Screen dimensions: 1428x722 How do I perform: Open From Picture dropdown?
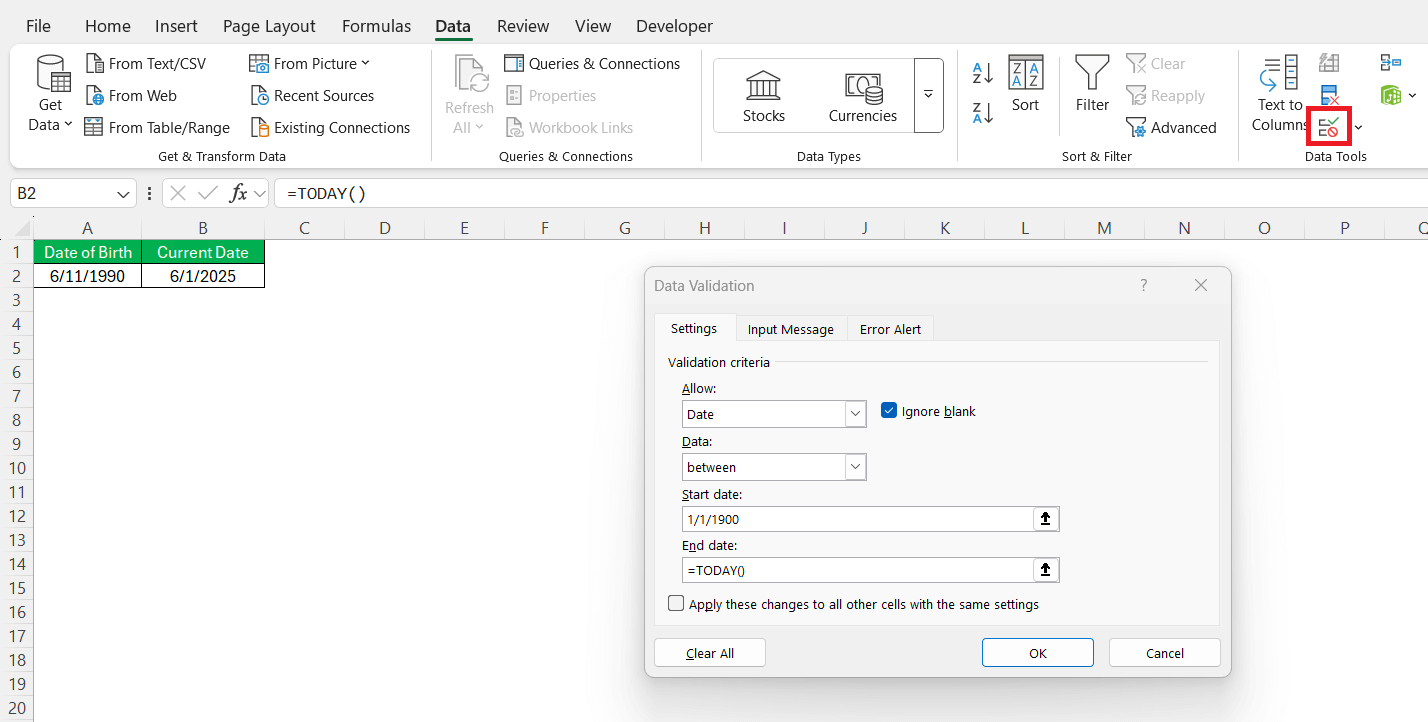point(309,64)
